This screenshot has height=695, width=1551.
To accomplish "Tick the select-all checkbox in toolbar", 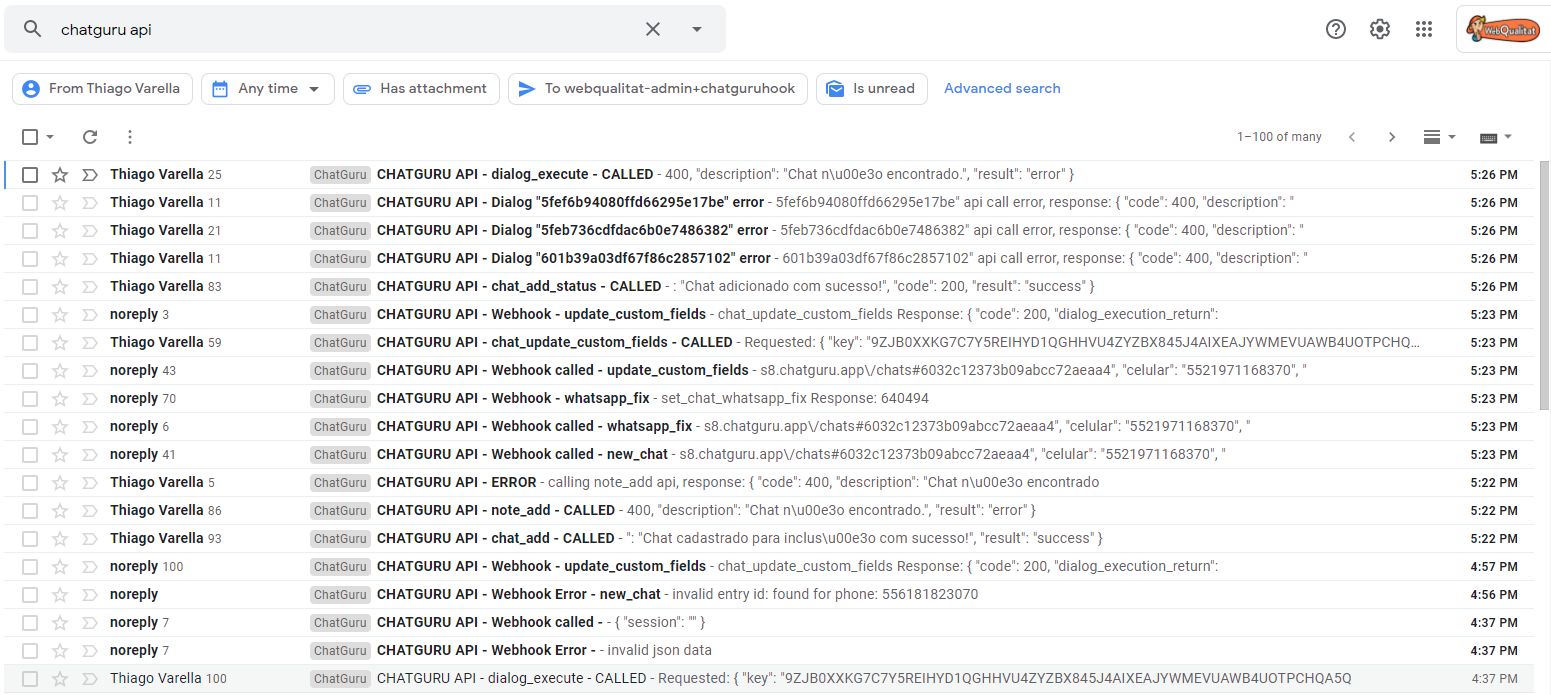I will point(30,137).
